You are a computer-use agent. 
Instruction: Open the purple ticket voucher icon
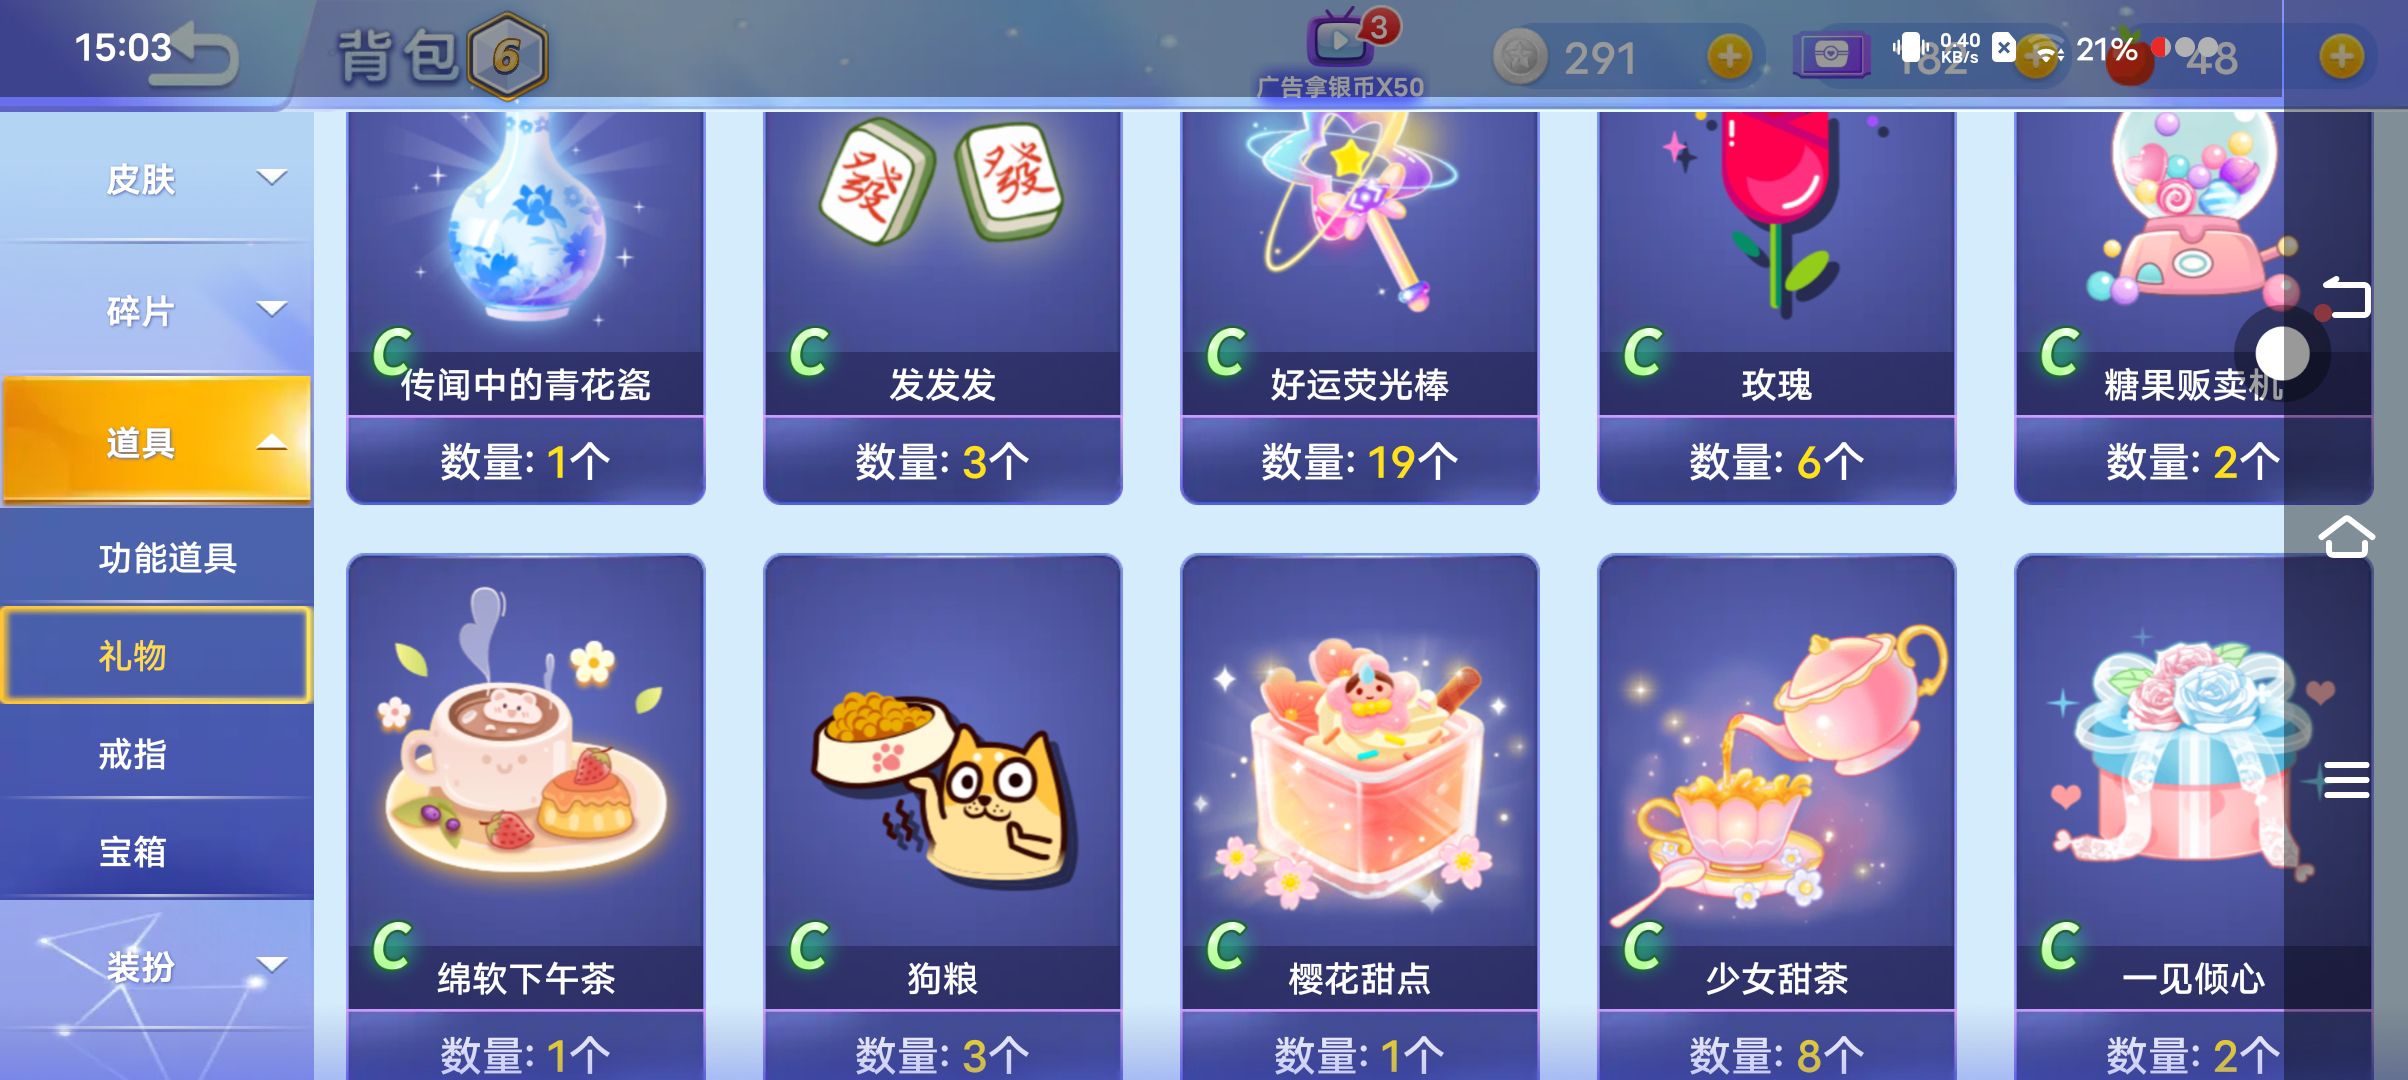pos(1830,55)
